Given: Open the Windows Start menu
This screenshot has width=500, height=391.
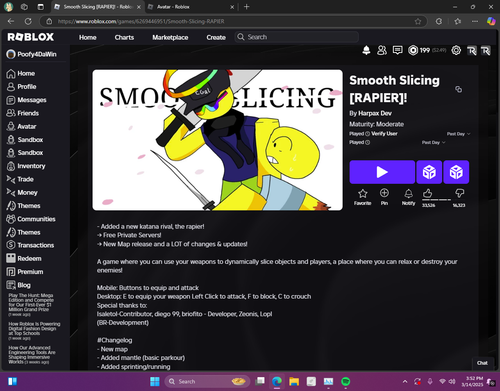Looking at the screenshot, I should pos(155,381).
